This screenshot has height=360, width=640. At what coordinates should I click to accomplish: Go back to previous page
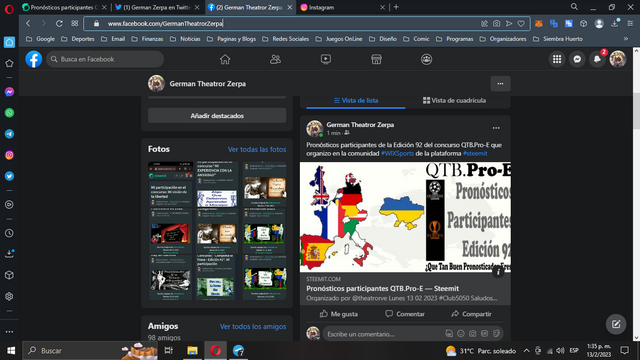(x=28, y=24)
